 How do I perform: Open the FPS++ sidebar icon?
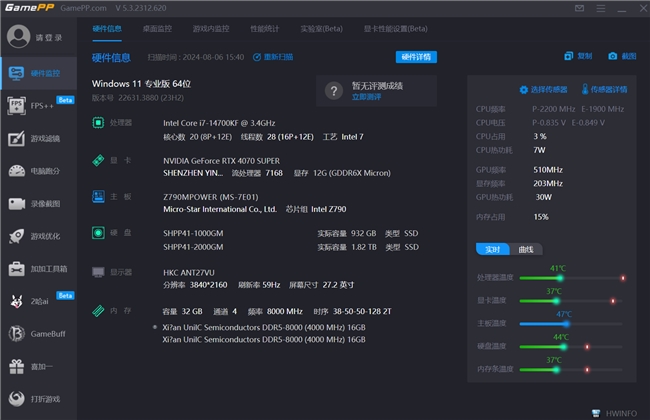pos(16,105)
